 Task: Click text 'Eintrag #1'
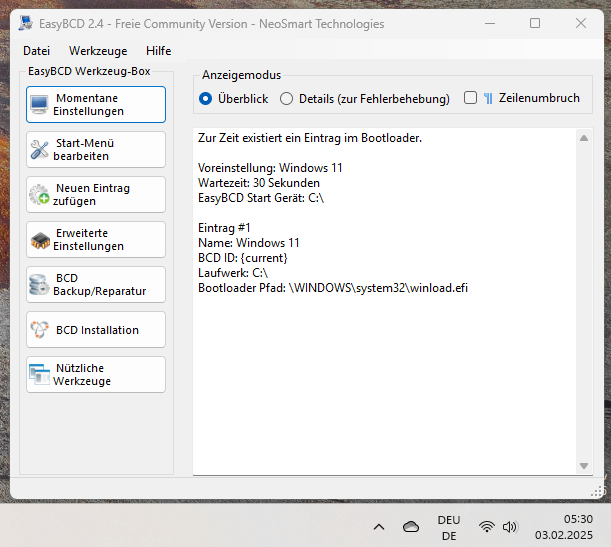pyautogui.click(x=224, y=228)
